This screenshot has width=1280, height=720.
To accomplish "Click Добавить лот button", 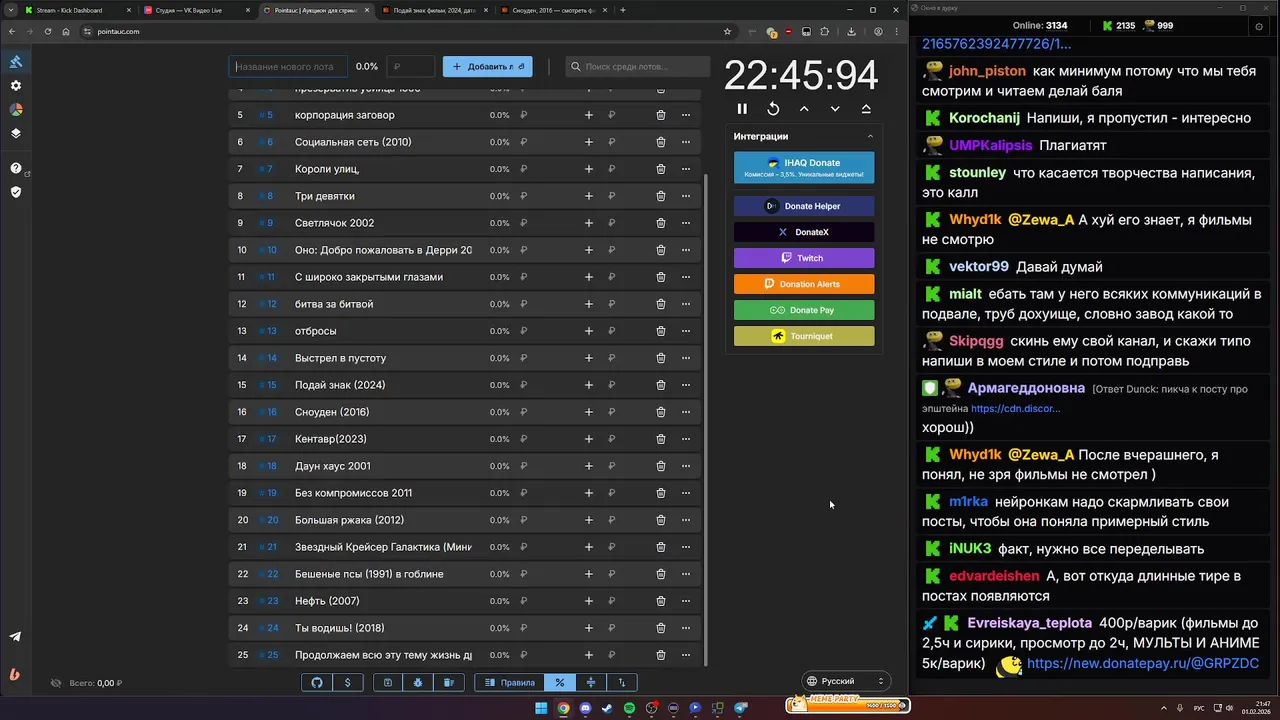I will [488, 67].
